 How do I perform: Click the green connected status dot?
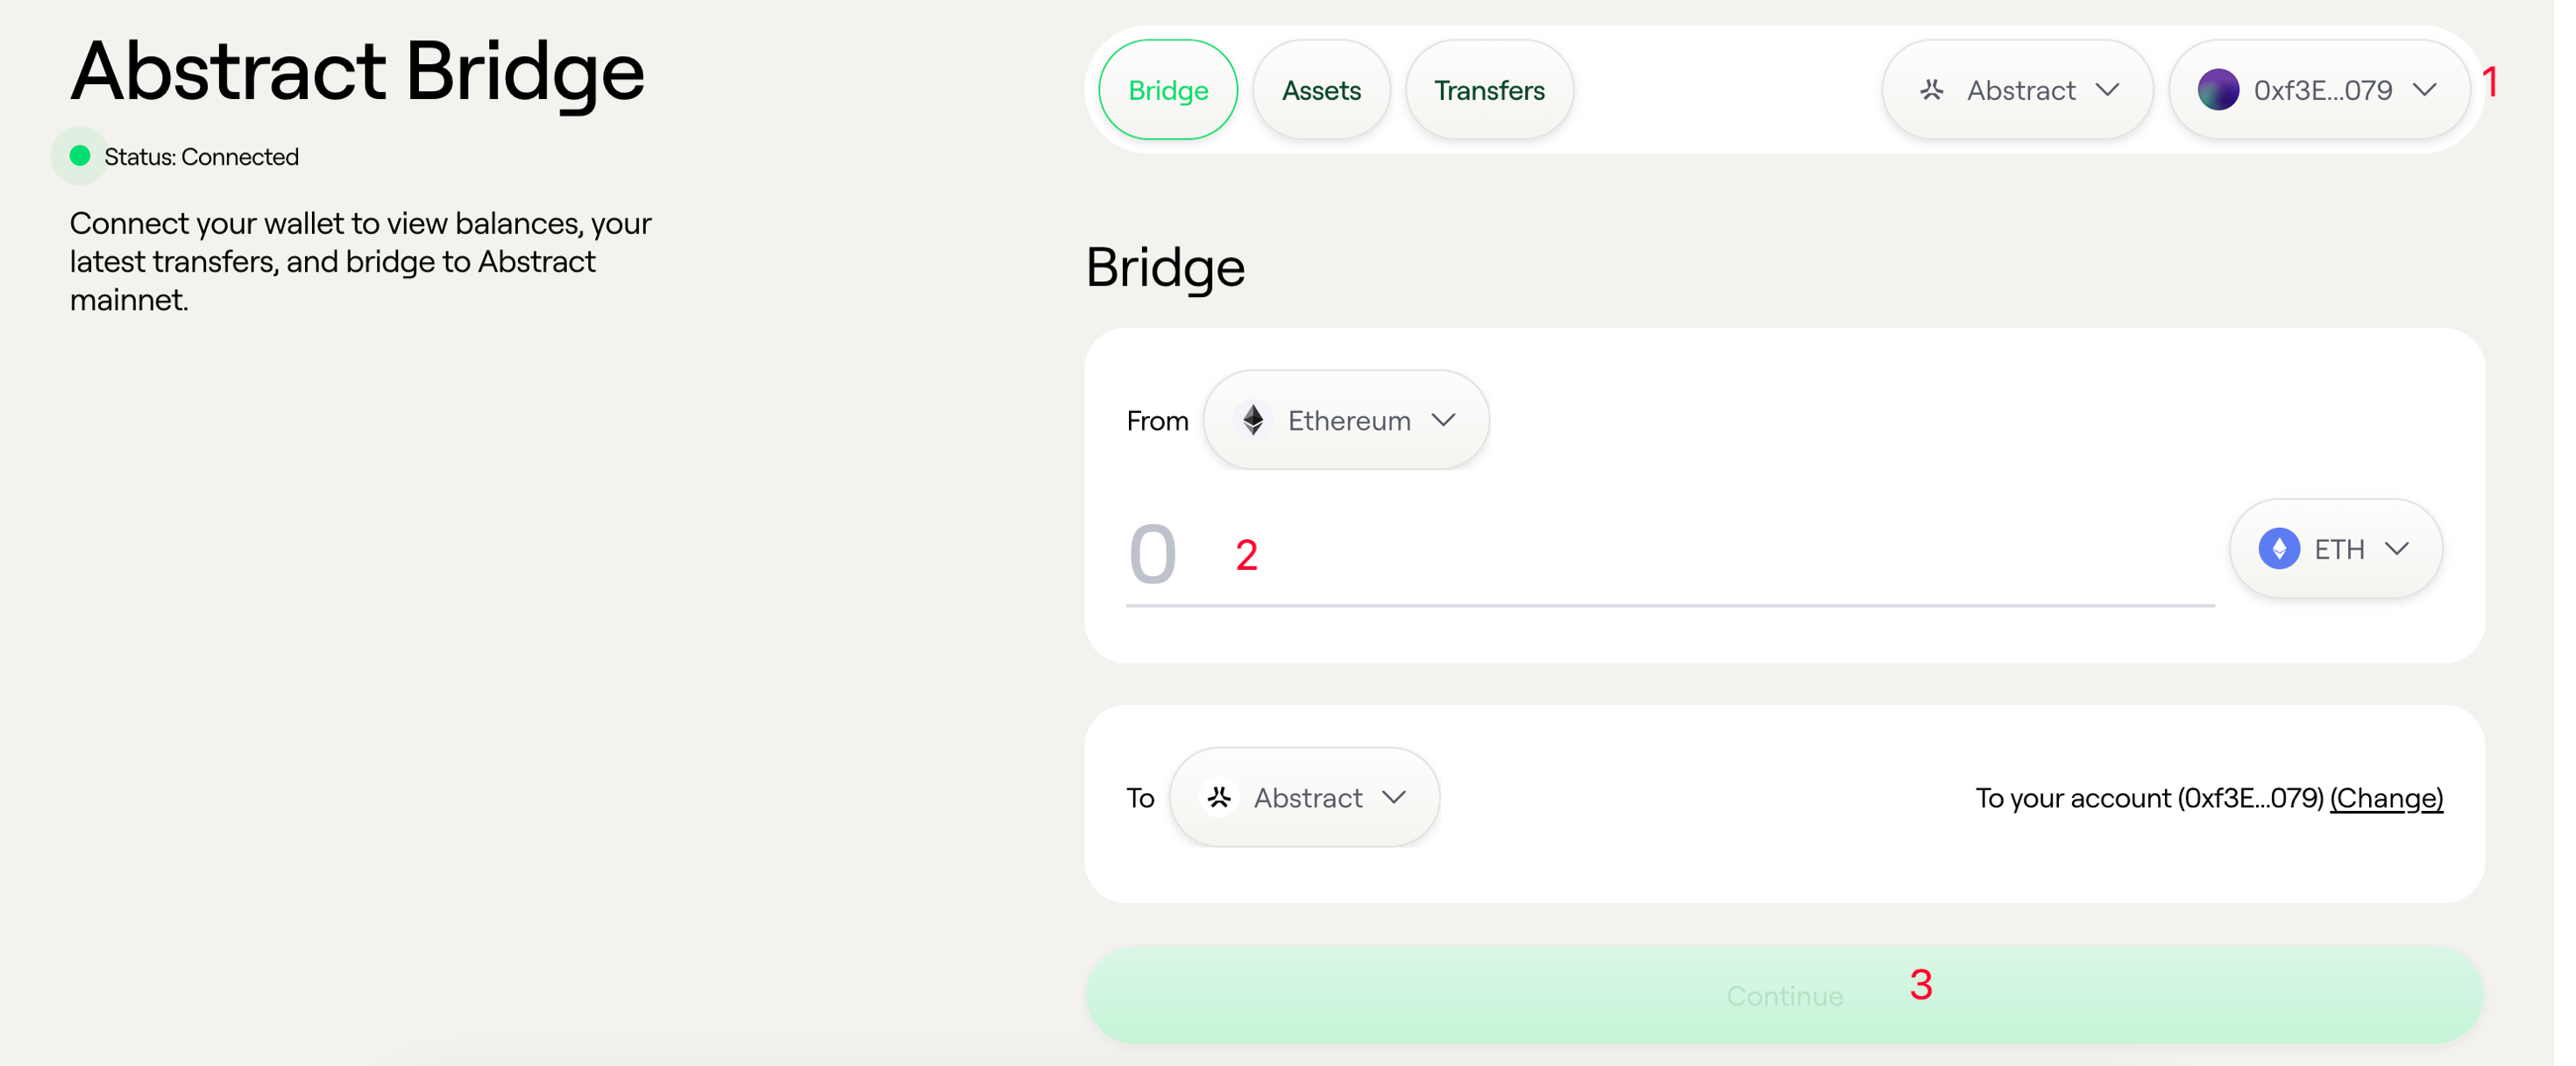[x=80, y=156]
